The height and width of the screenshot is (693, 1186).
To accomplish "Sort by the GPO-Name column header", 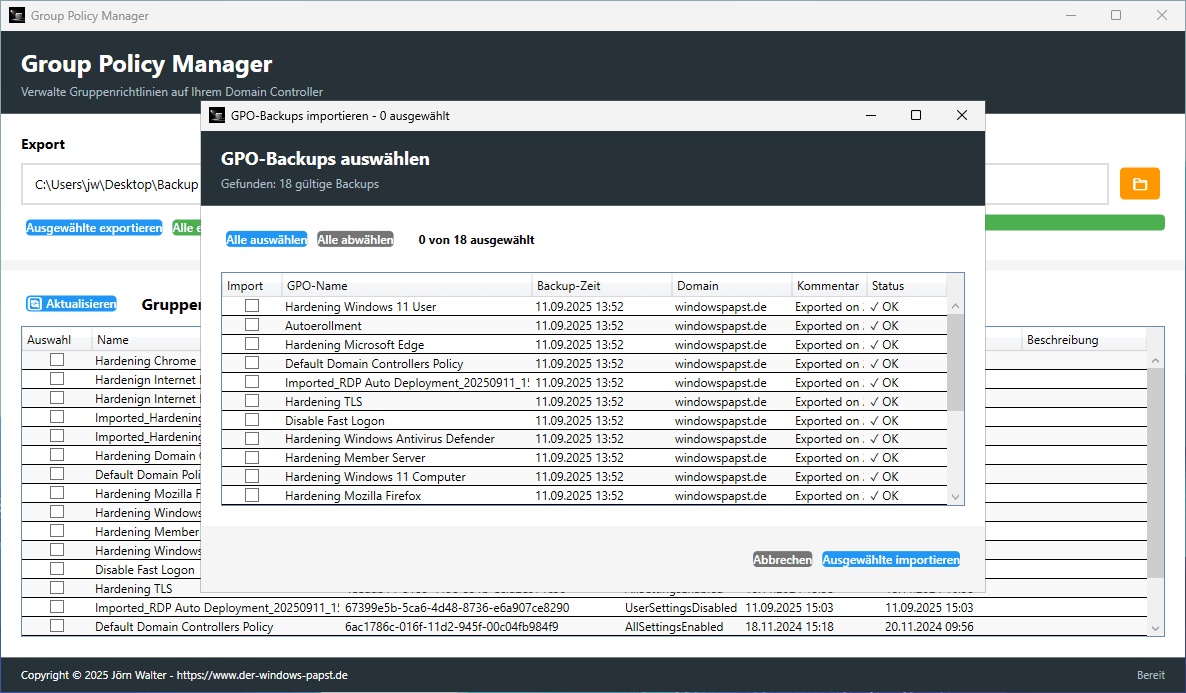I will pos(406,286).
